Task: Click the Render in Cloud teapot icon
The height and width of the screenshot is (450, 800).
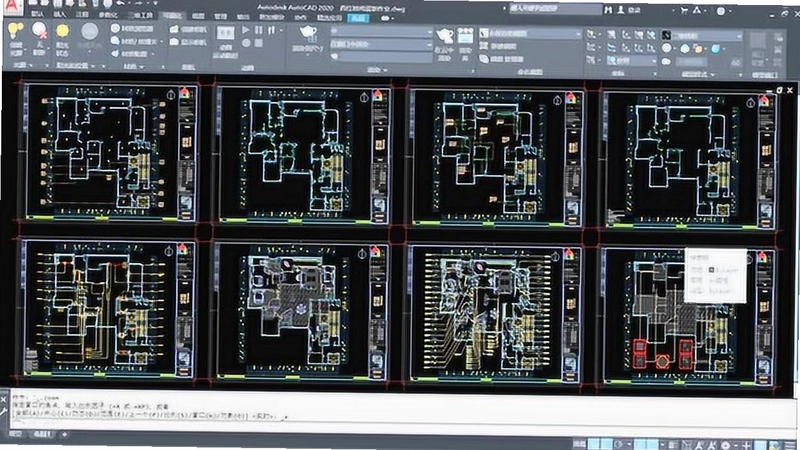Action: click(444, 36)
